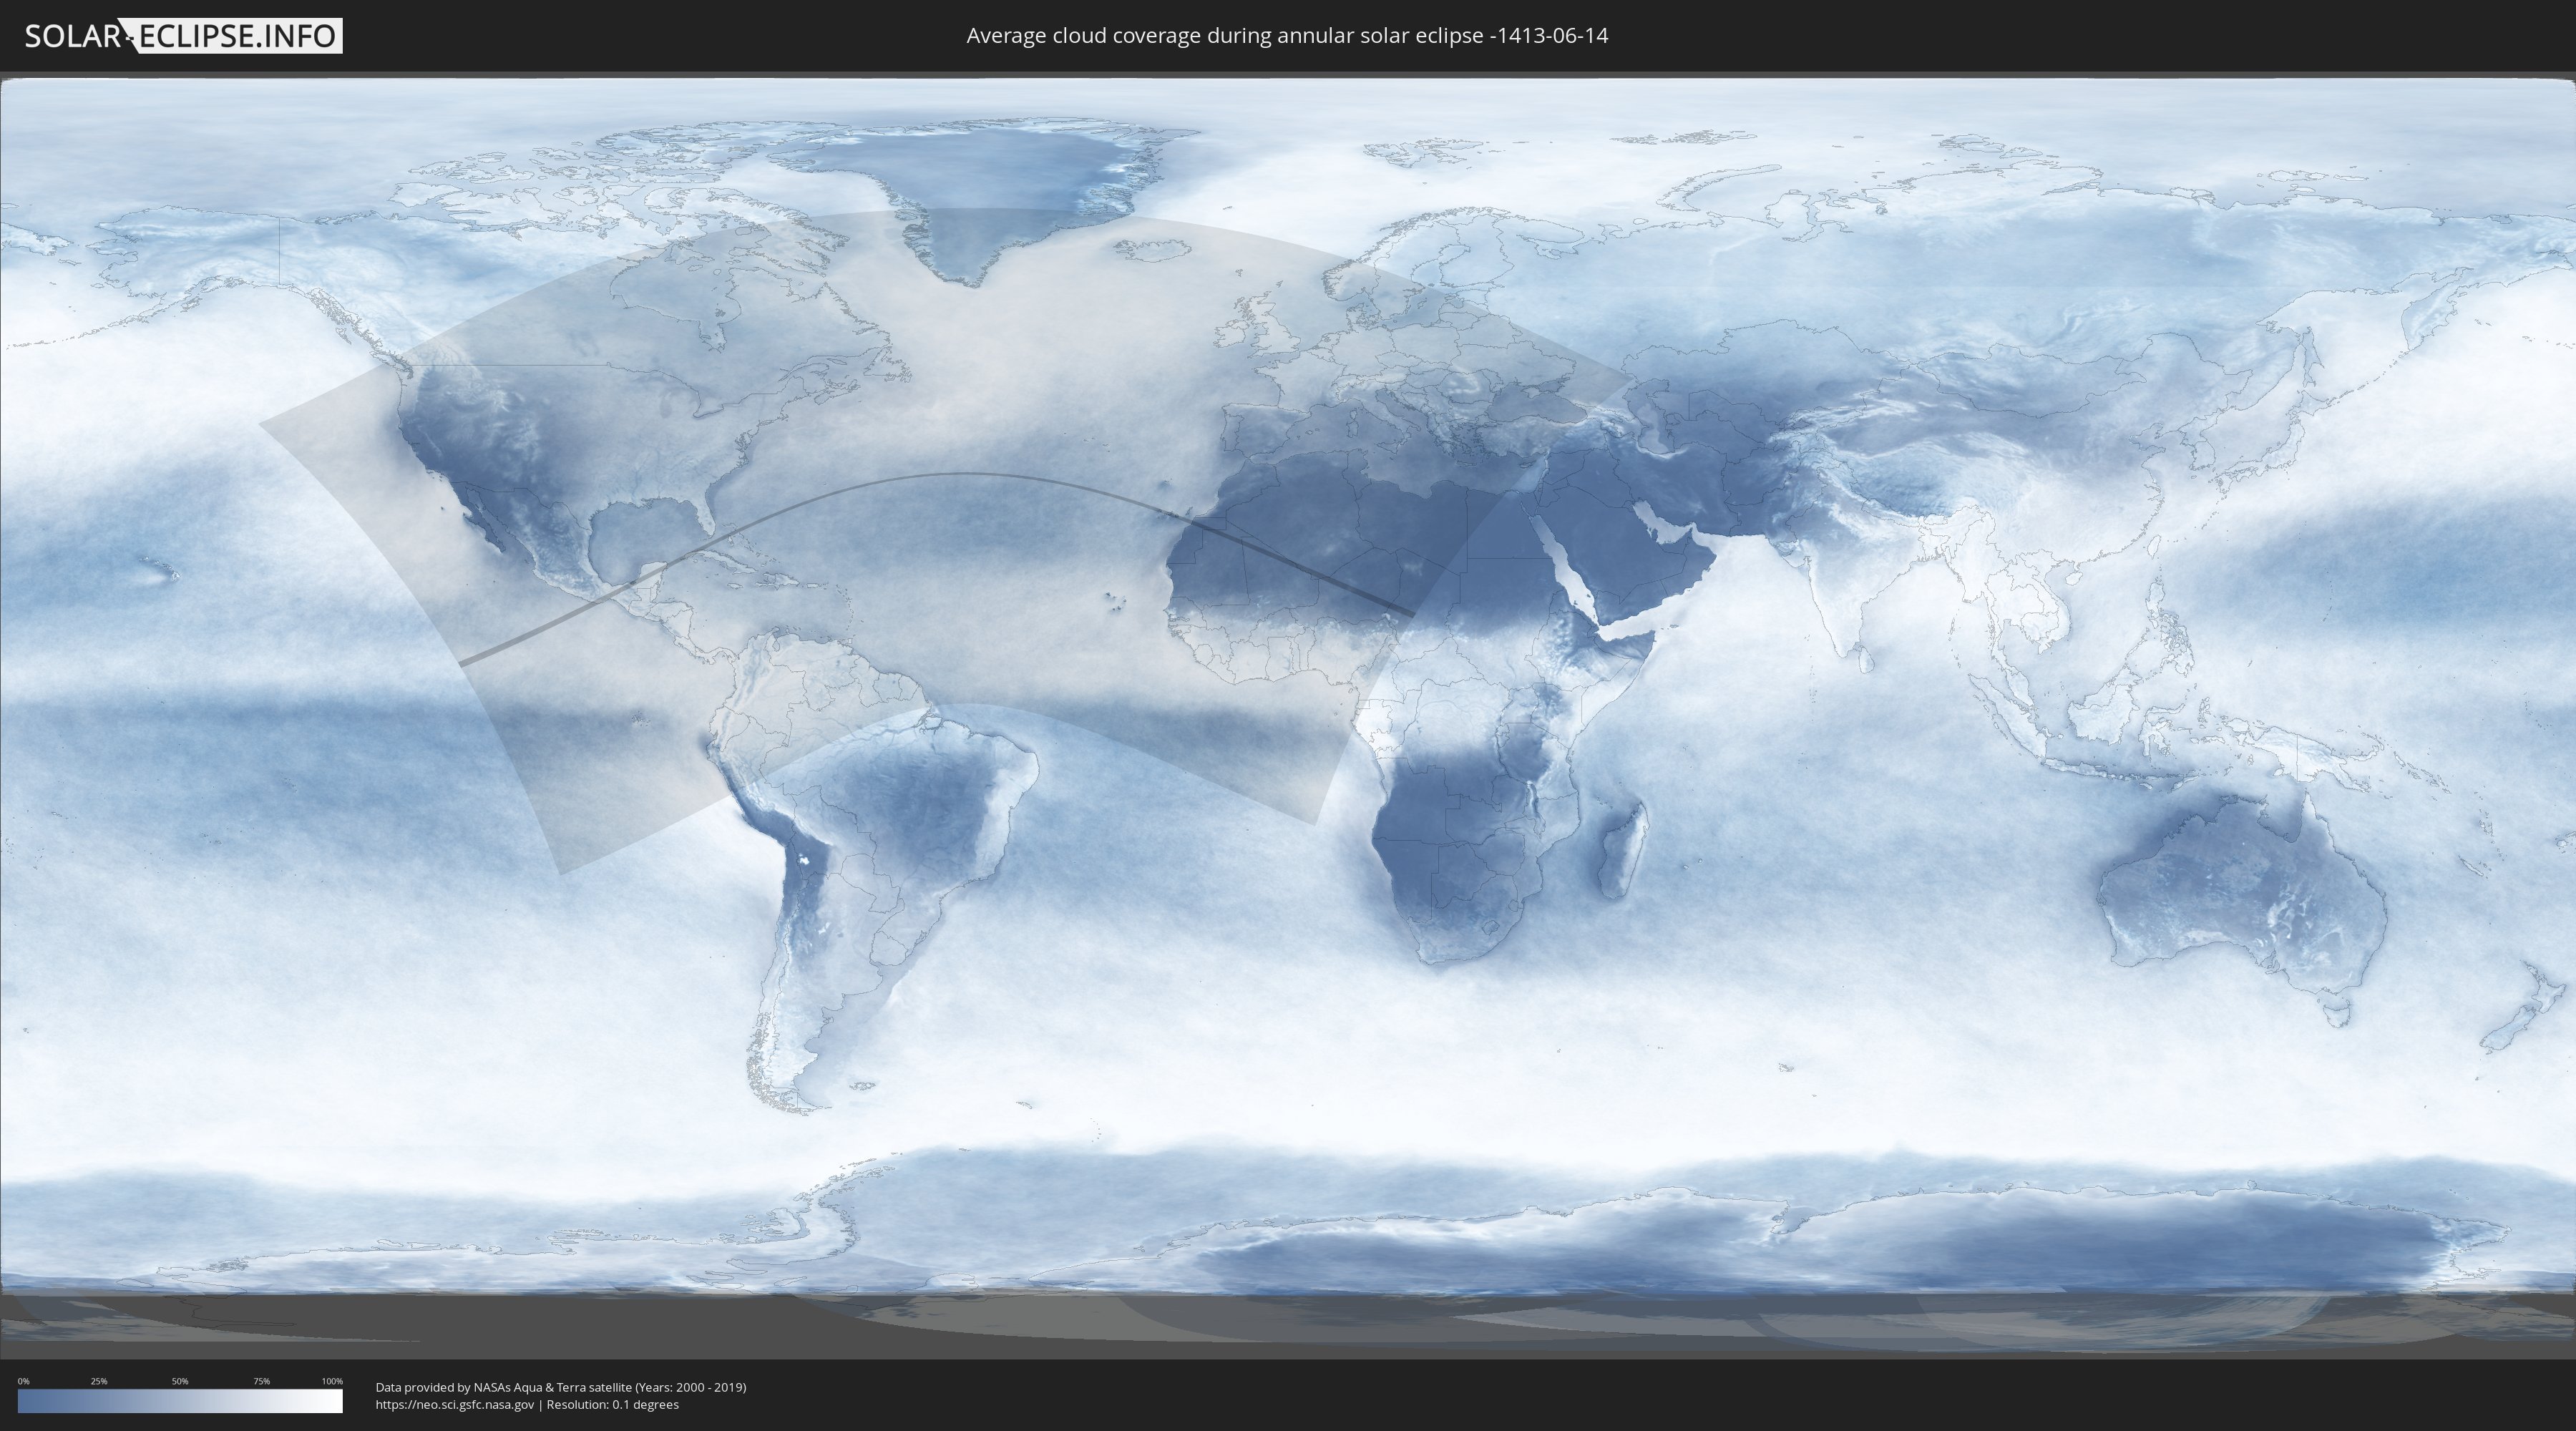Click the 50% legend label
The width and height of the screenshot is (2576, 1431).
click(180, 1381)
